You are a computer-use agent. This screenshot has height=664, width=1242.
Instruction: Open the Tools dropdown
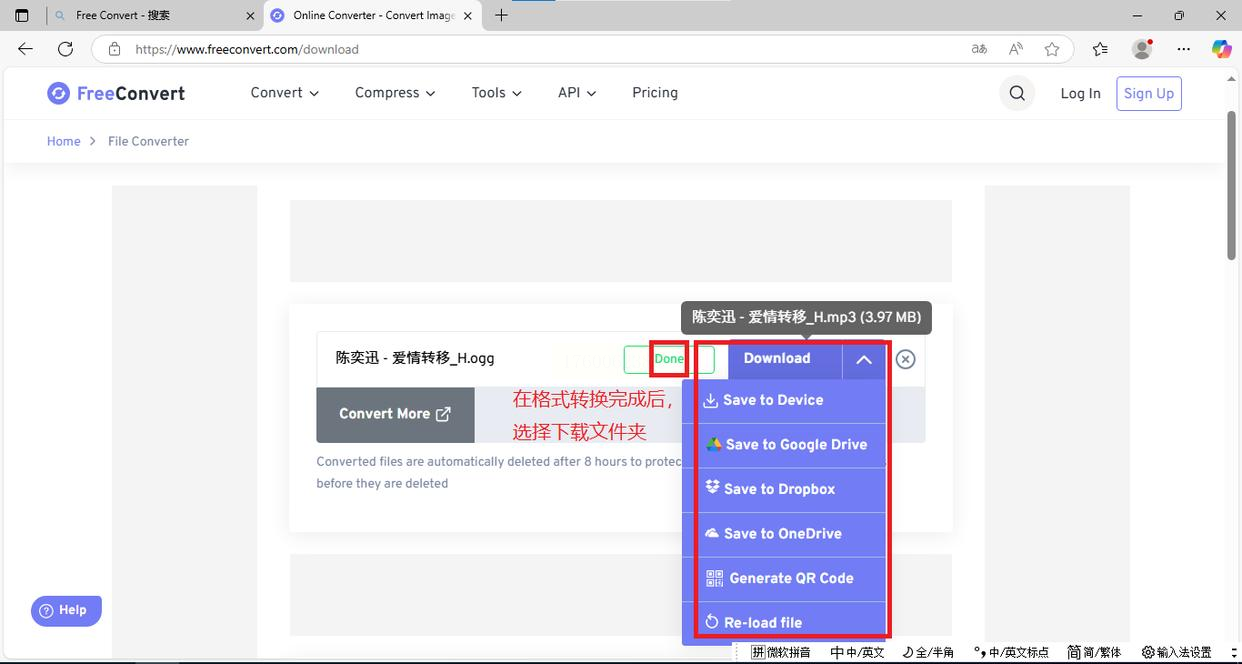coord(497,93)
